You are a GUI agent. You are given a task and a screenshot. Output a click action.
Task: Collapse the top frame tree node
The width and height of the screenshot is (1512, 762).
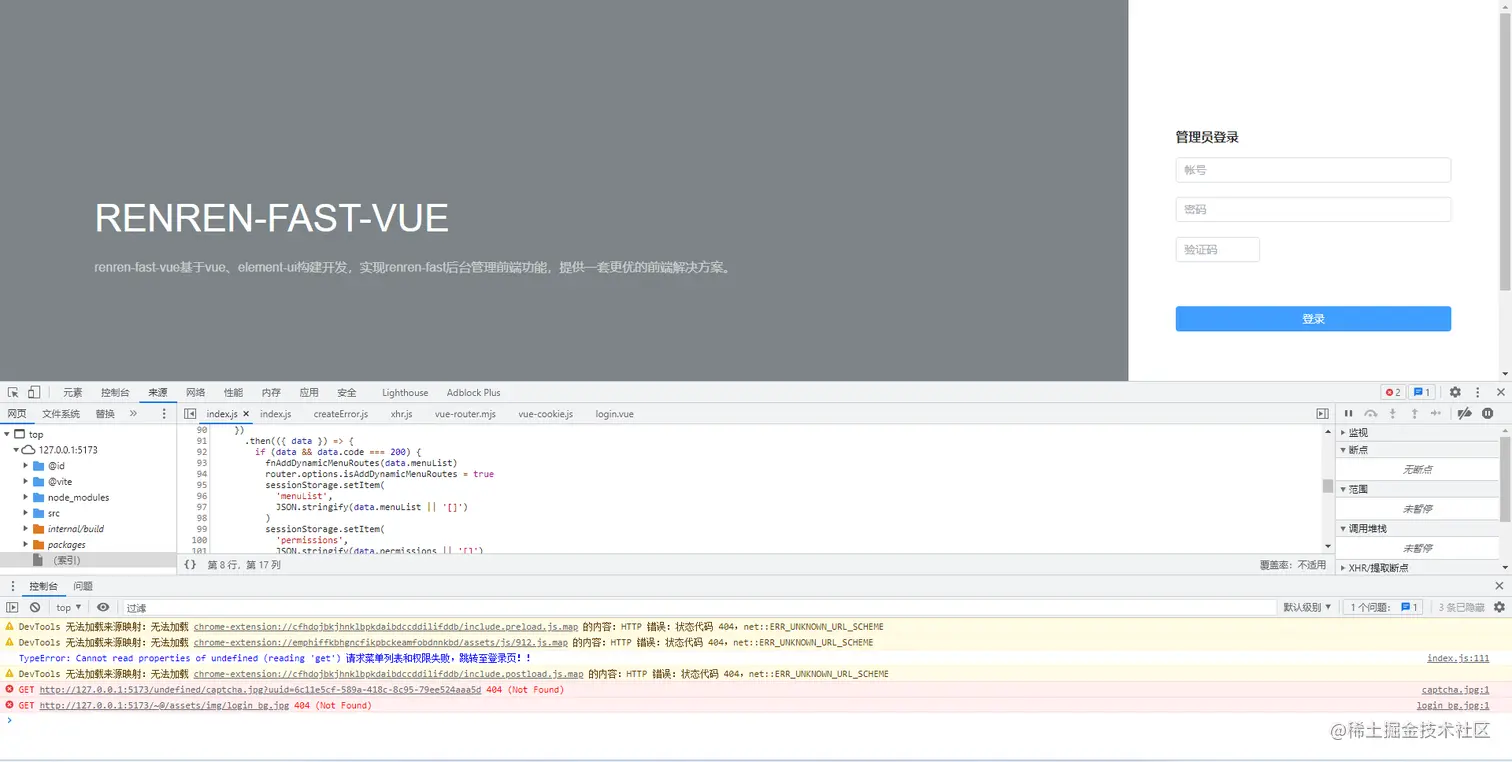[x=8, y=434]
